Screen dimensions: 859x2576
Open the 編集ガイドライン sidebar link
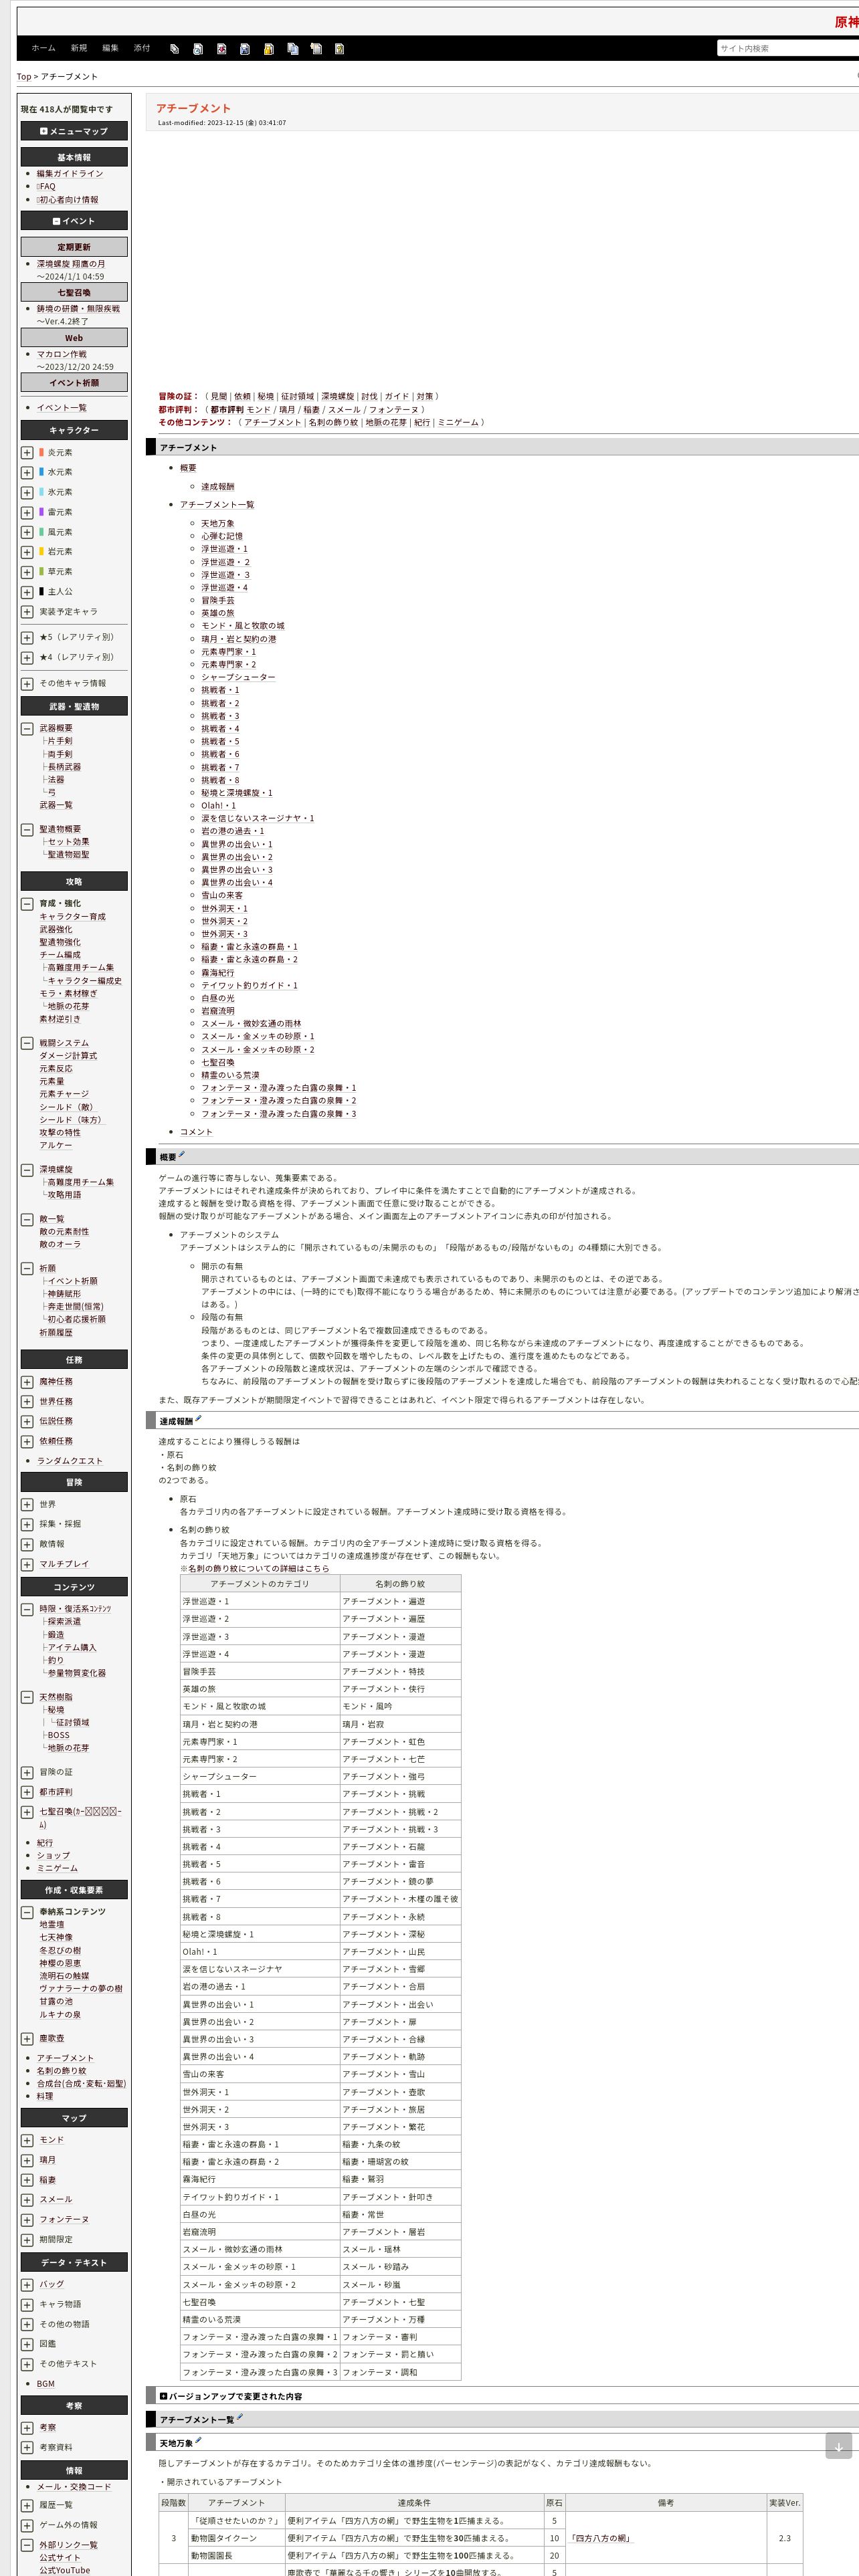[70, 174]
